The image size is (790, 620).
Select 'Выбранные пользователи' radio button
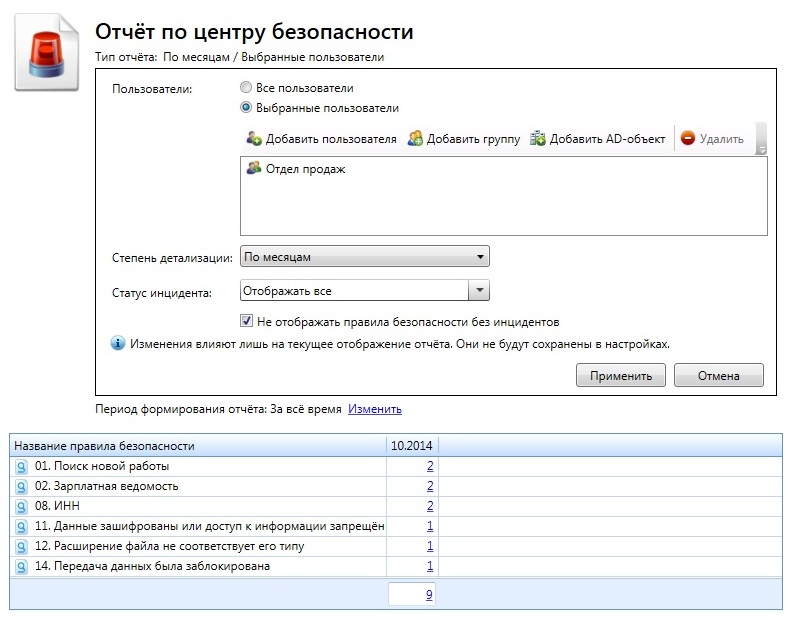coord(246,108)
